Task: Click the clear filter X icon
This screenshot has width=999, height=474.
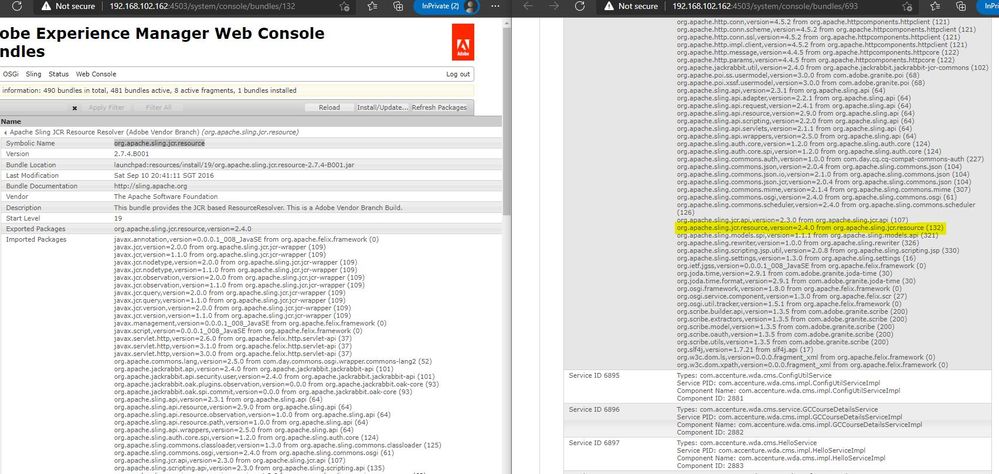Action: pyautogui.click(x=75, y=106)
